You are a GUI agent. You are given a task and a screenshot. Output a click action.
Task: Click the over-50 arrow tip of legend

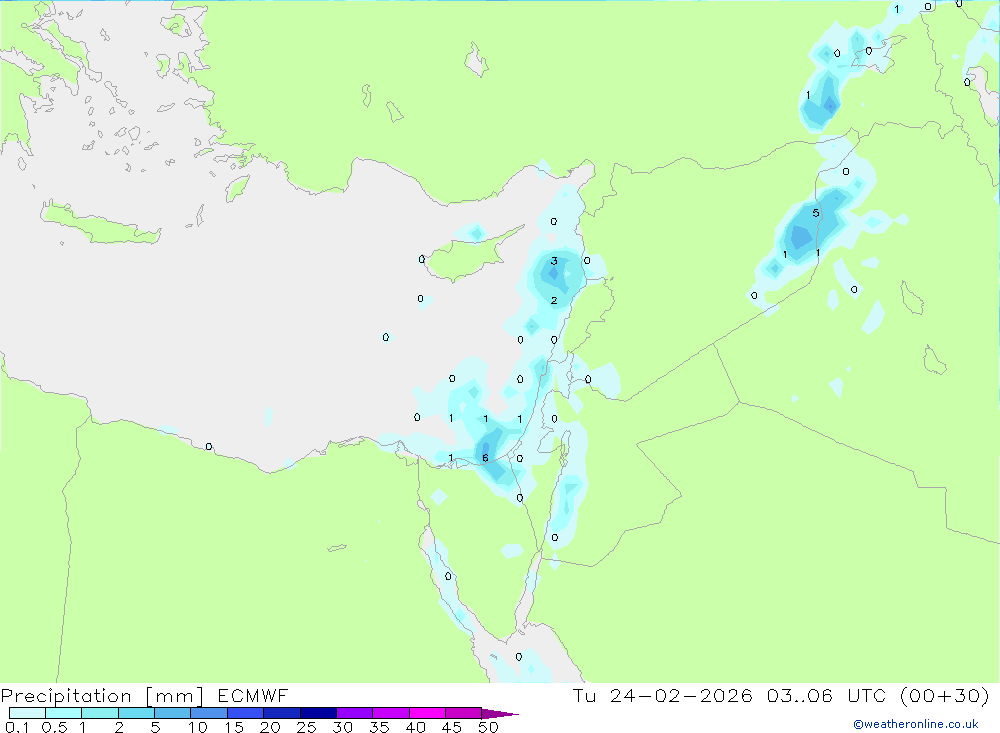click(499, 714)
